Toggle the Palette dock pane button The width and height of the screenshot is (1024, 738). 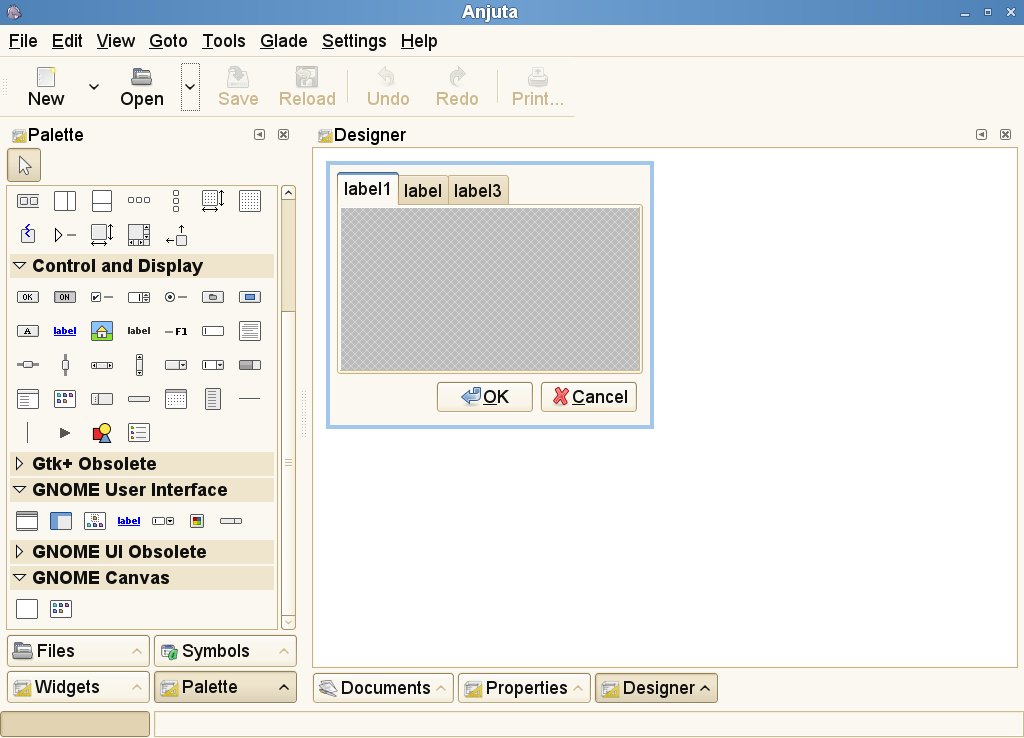225,687
